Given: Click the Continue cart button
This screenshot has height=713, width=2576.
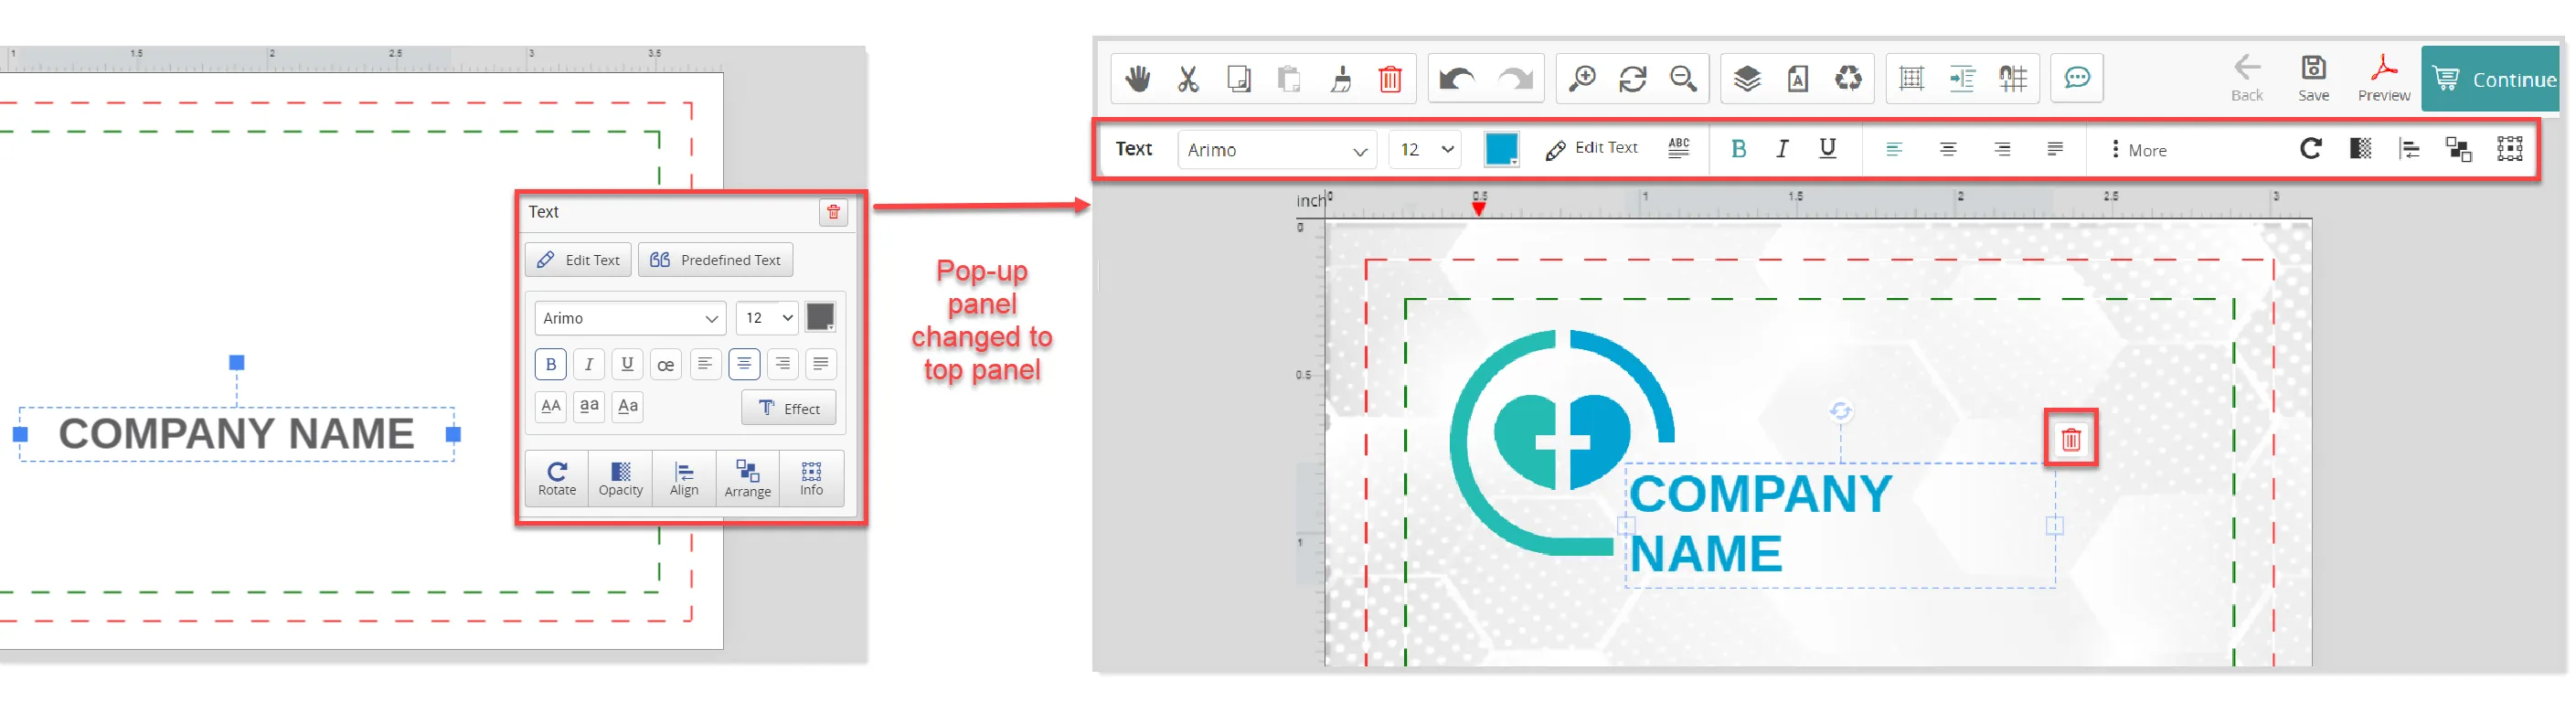Looking at the screenshot, I should click(x=2491, y=79).
